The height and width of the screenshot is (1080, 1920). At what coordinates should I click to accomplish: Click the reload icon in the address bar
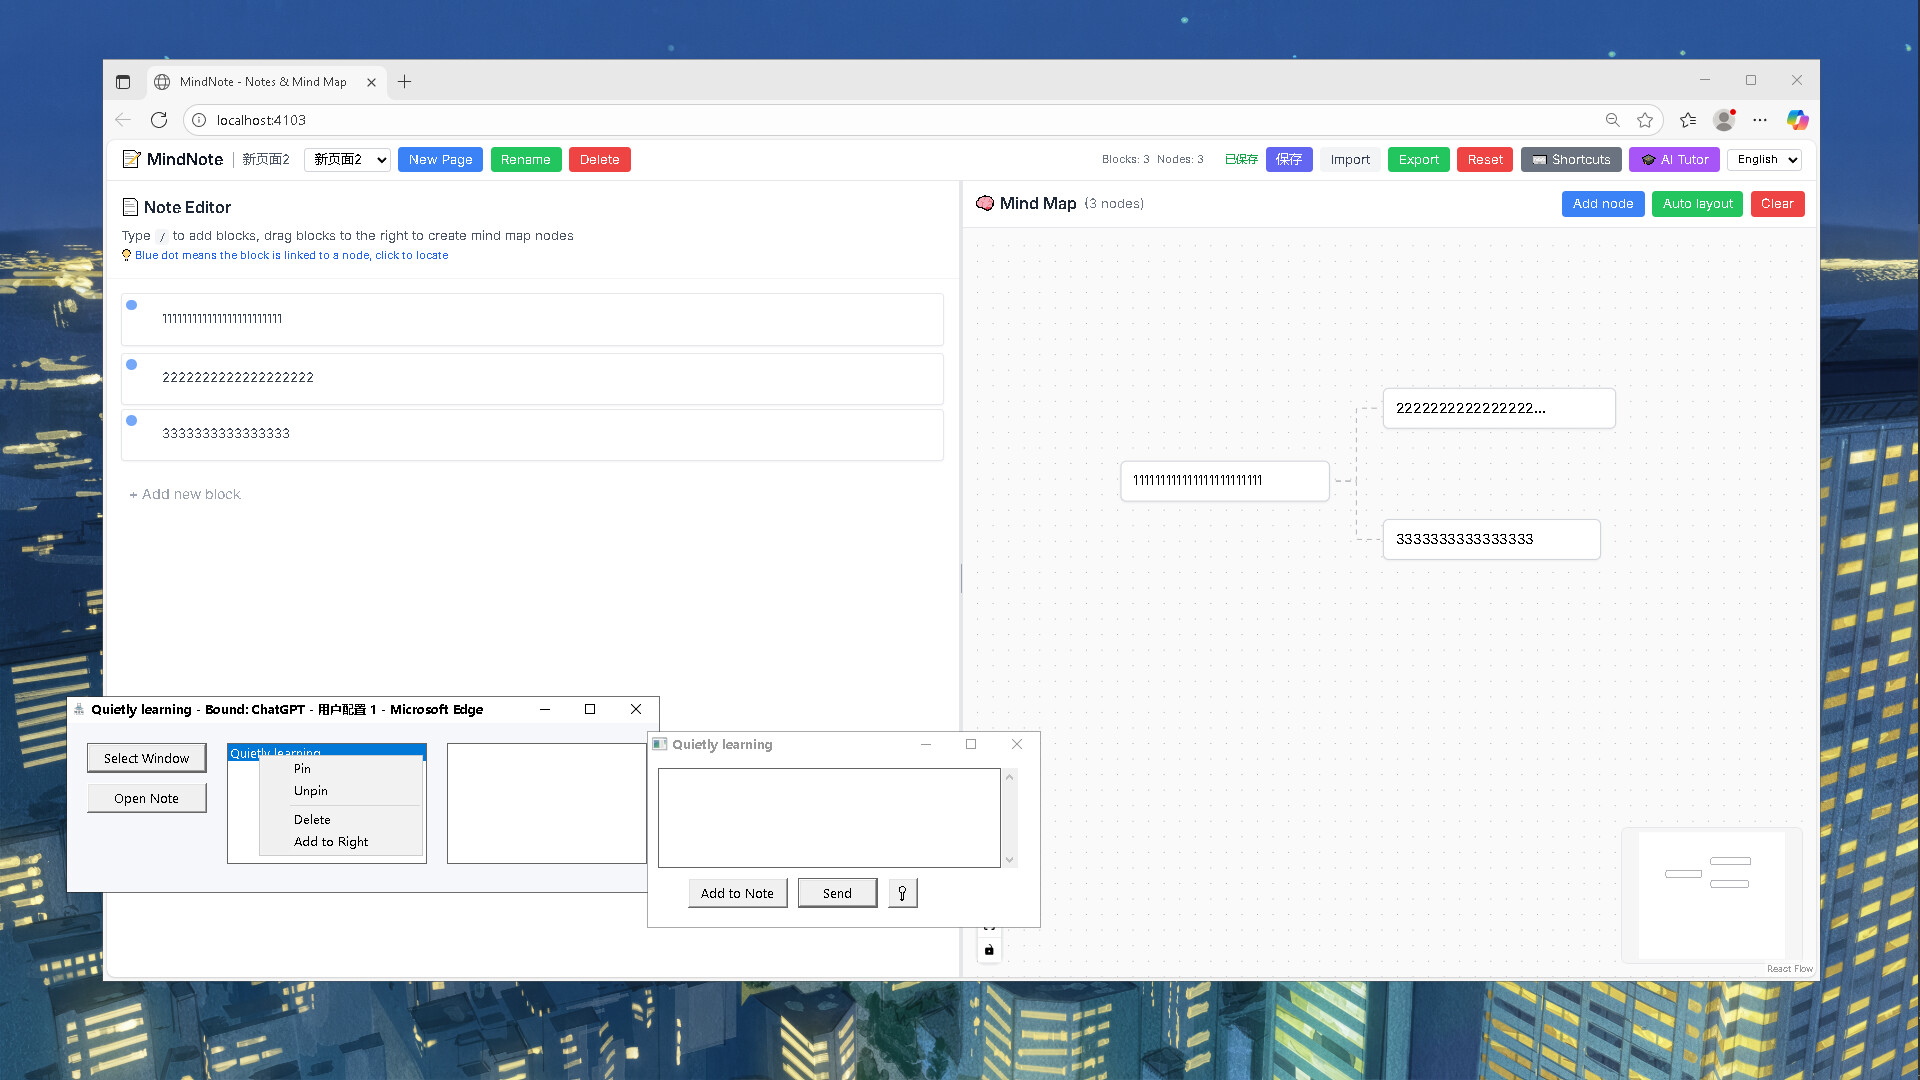[x=159, y=119]
